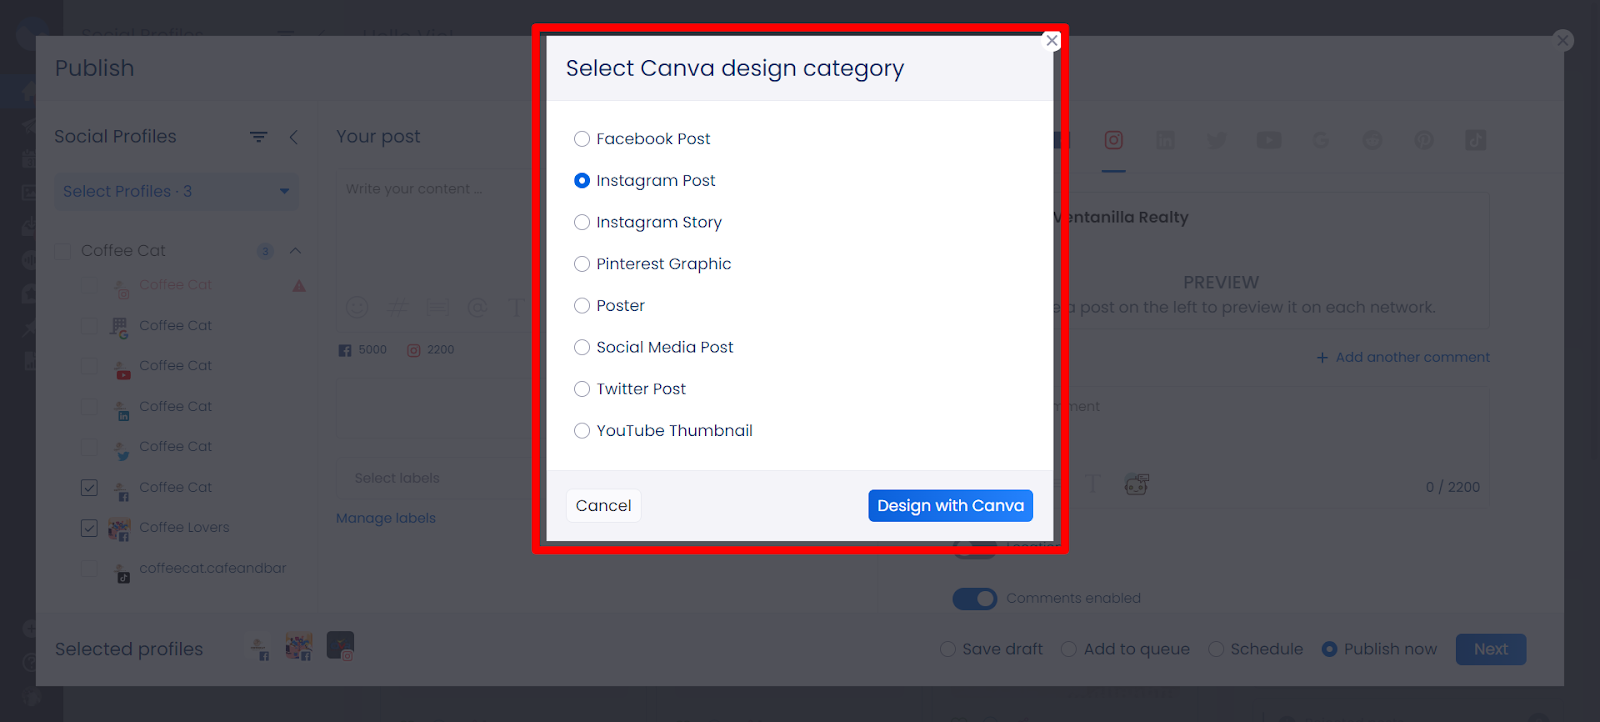The height and width of the screenshot is (722, 1600).
Task: Open the Instagram preview tab
Action: point(1113,141)
